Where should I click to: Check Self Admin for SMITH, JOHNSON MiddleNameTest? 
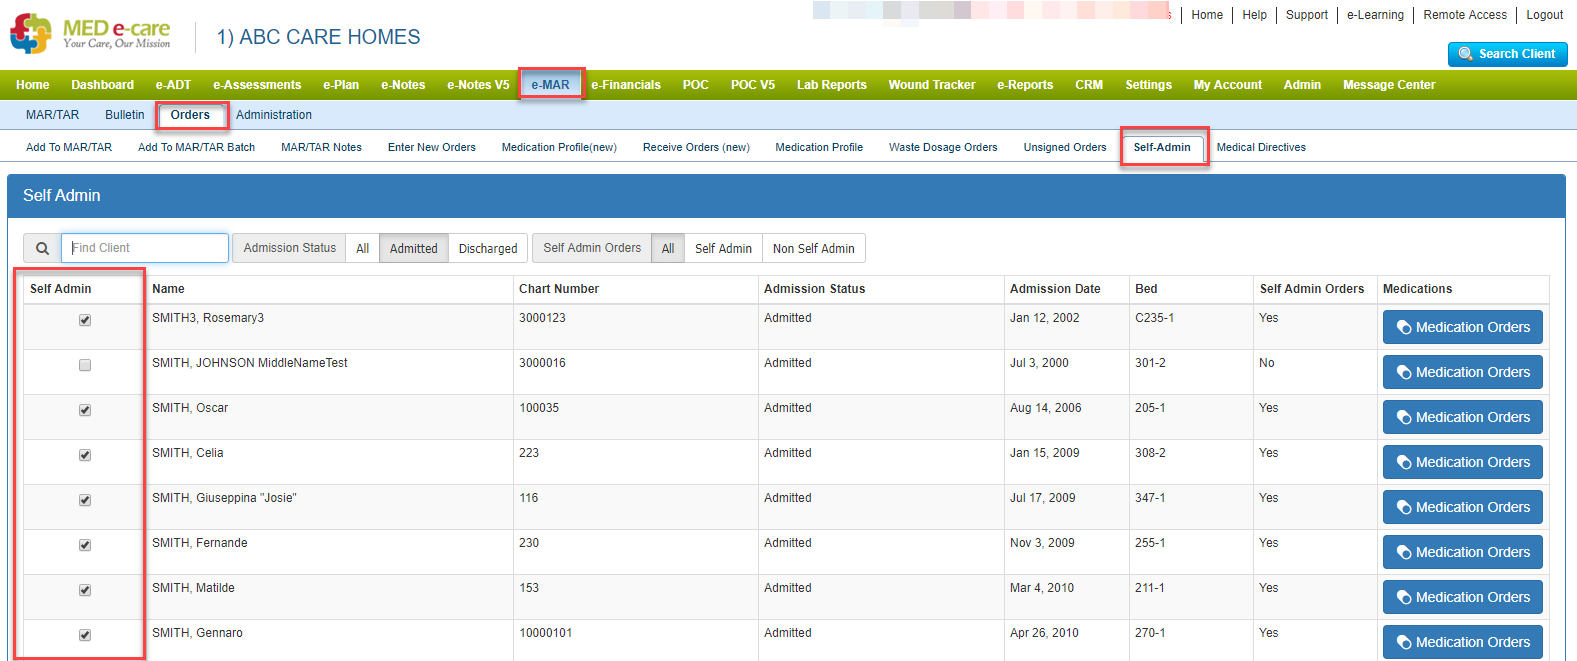click(85, 365)
